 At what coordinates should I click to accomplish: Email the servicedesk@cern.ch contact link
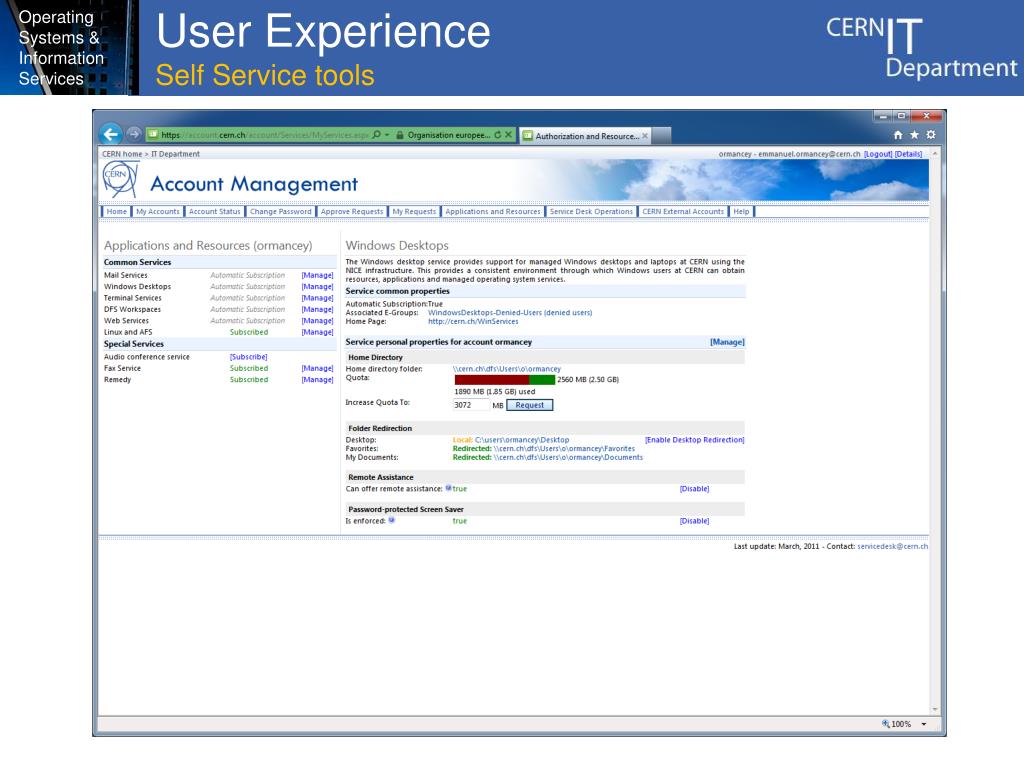coord(892,547)
